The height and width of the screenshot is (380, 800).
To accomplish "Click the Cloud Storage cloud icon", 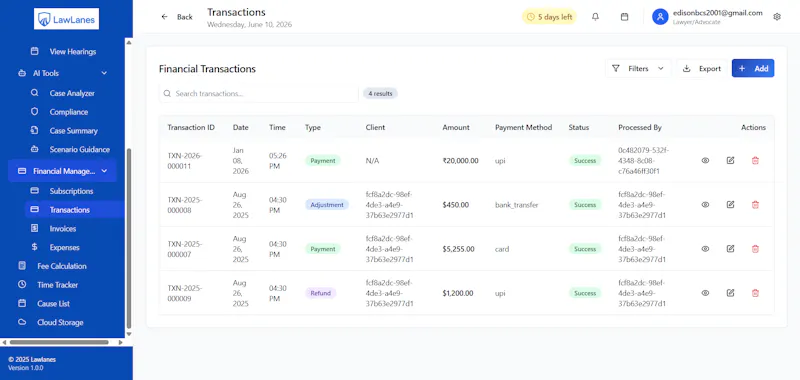I will tap(22, 322).
